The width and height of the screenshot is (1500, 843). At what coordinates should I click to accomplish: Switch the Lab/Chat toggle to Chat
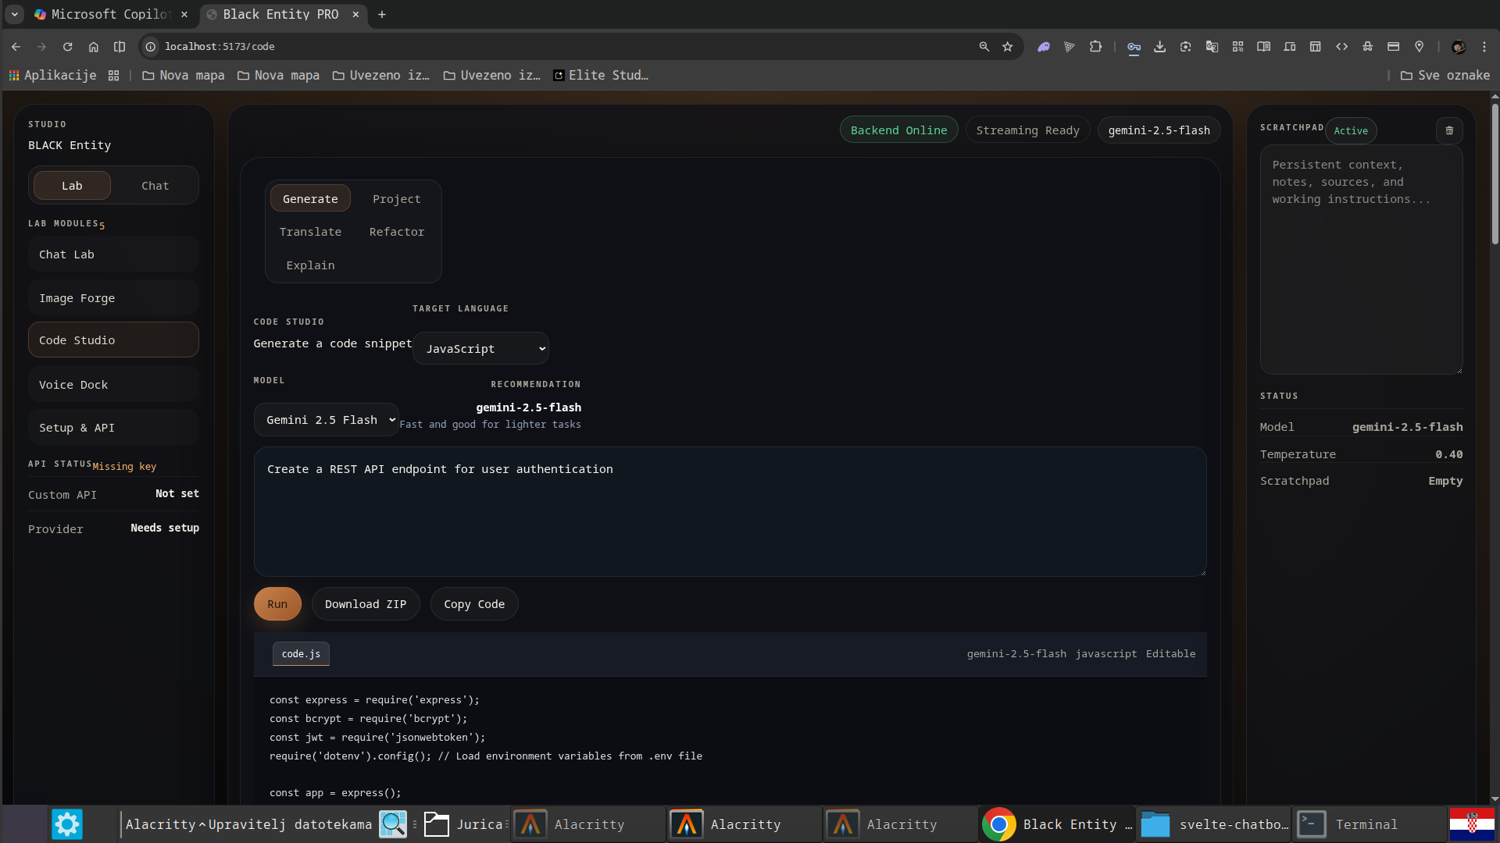click(155, 185)
